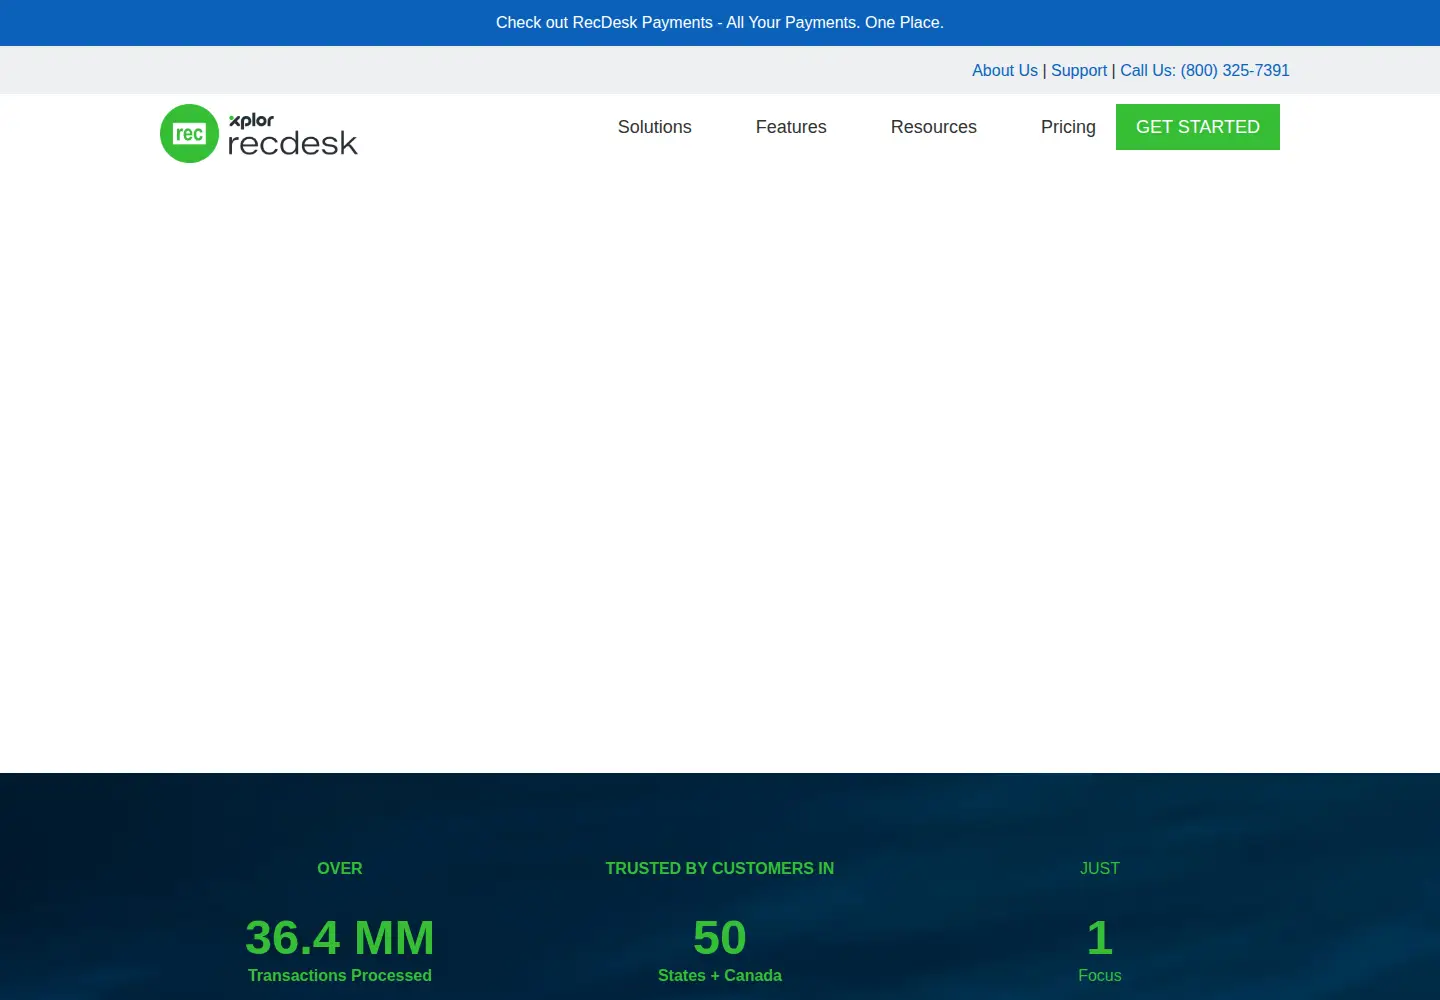Open the Resources menu
The image size is (1440, 1000).
pos(933,127)
